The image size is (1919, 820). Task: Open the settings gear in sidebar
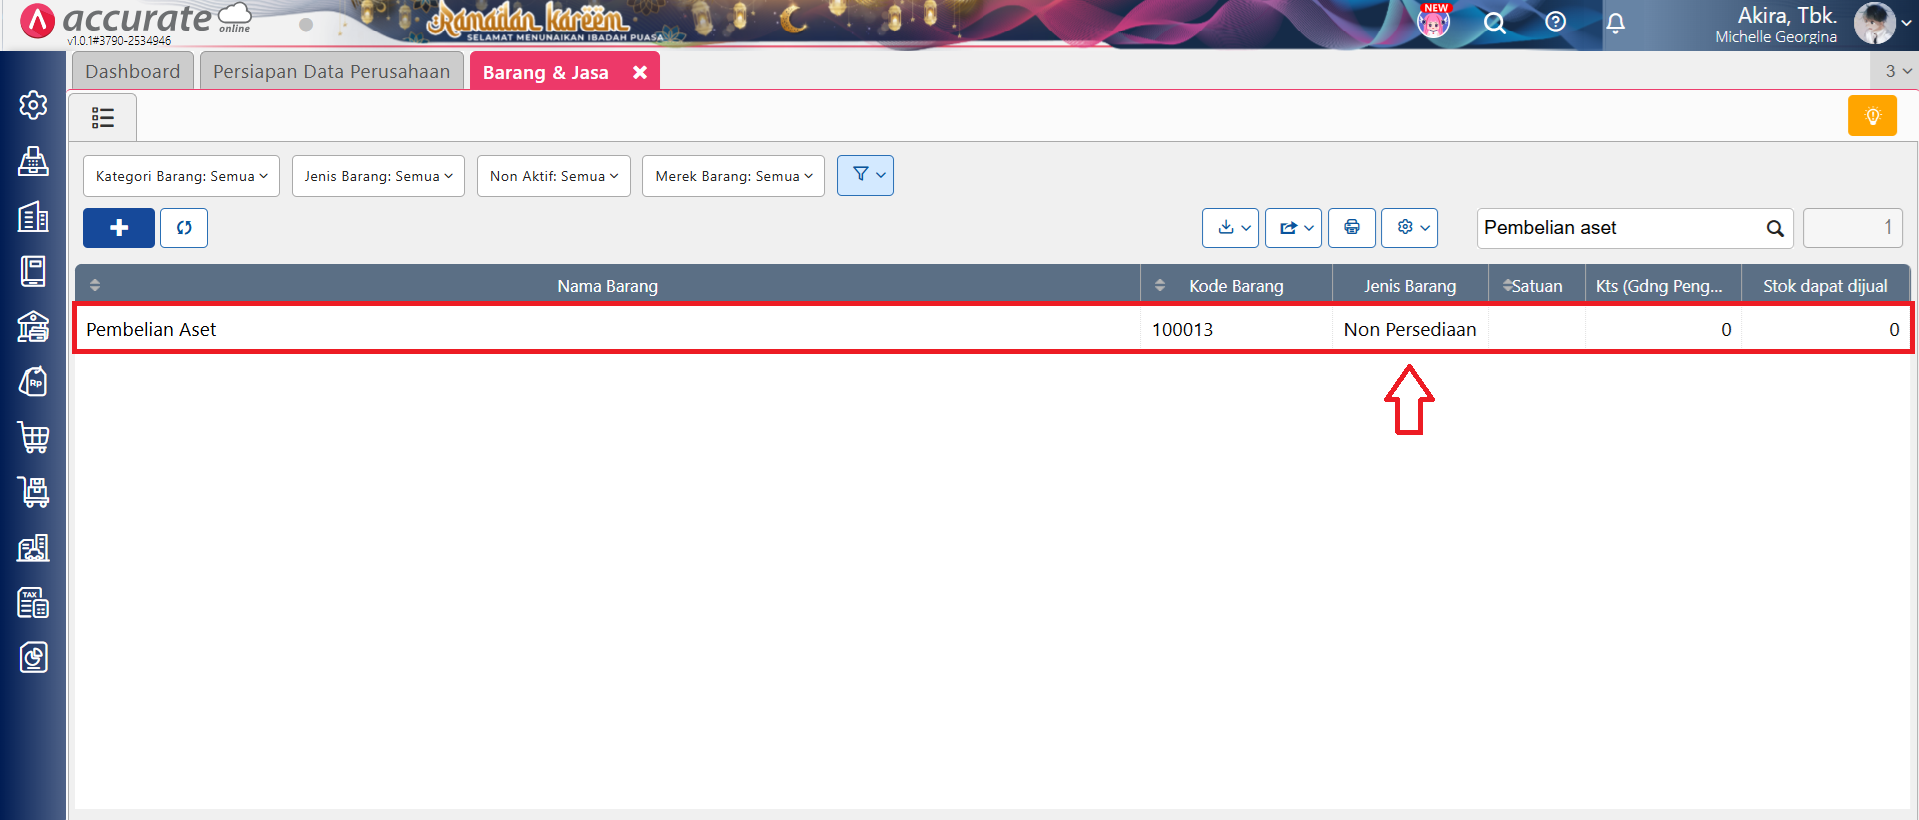[33, 105]
